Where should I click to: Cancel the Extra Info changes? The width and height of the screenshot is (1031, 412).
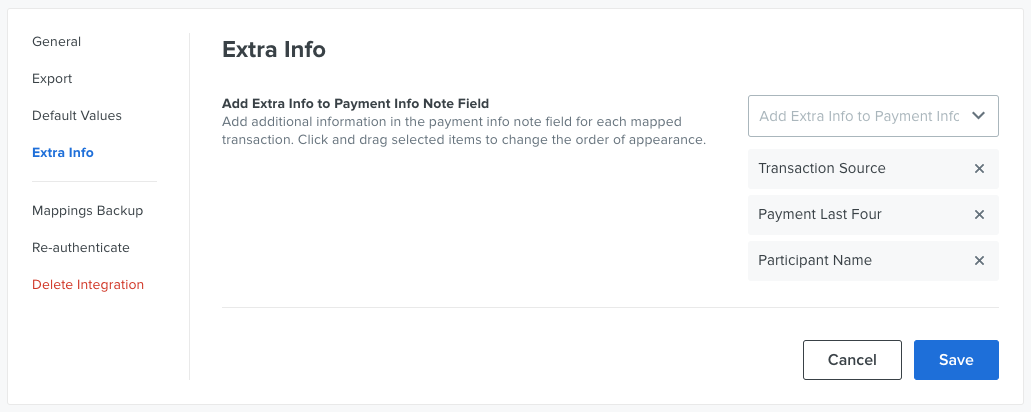[852, 360]
